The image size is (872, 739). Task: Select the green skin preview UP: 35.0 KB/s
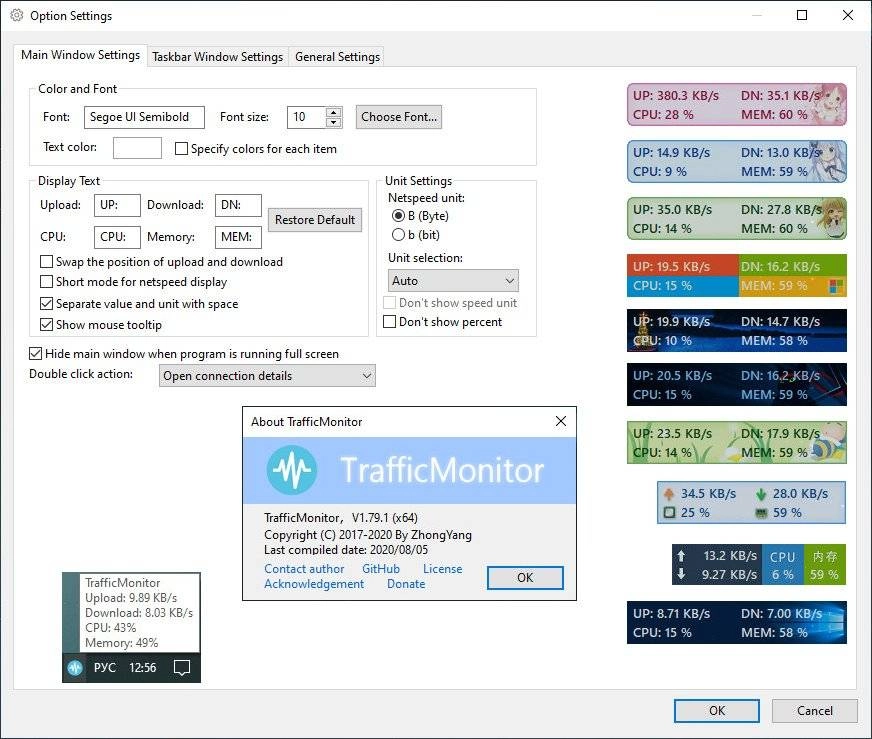(x=736, y=219)
